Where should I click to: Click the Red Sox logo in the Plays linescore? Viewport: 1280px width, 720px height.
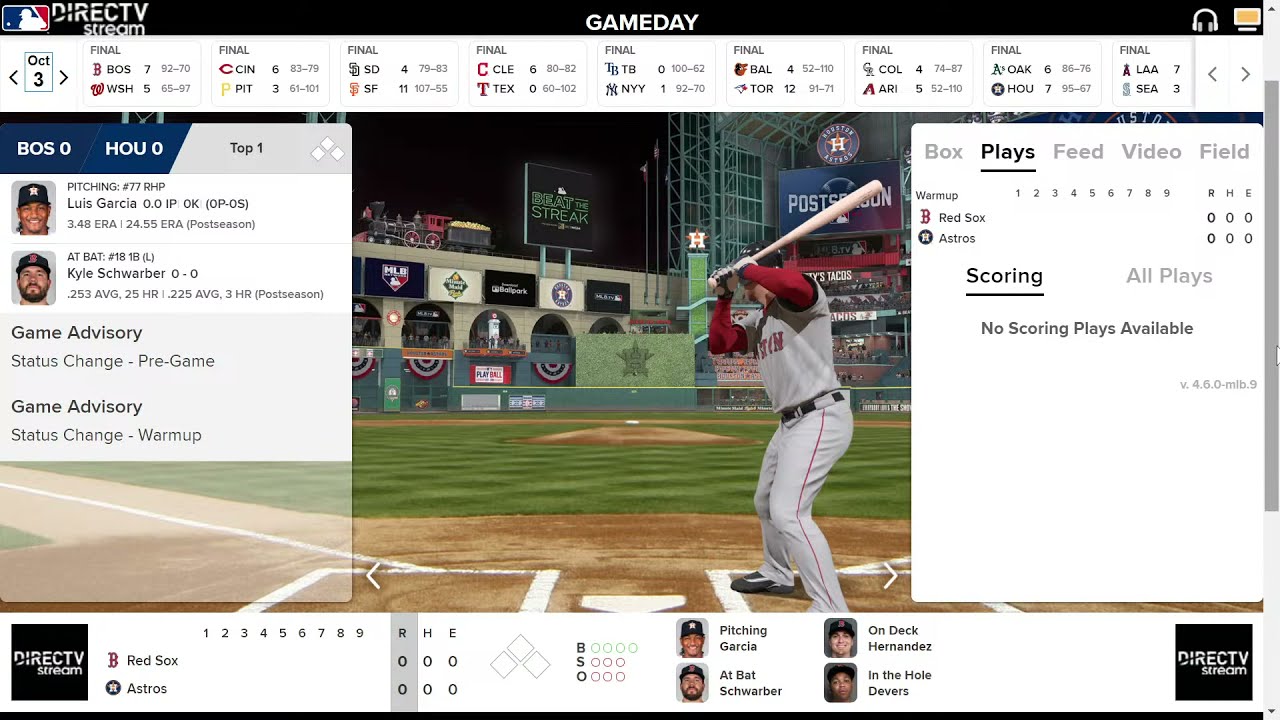pyautogui.click(x=925, y=217)
